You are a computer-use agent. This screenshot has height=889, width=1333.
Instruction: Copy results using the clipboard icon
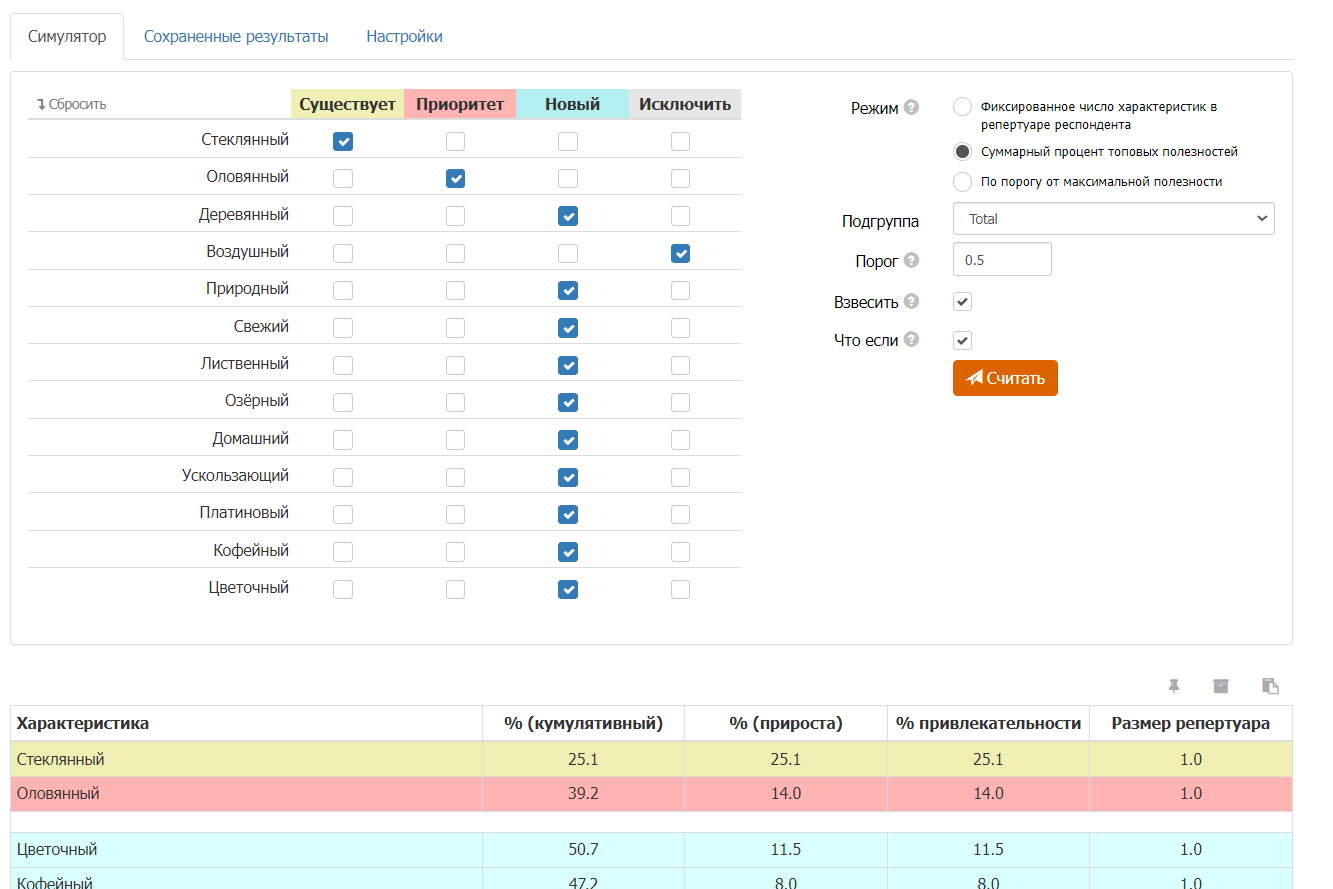coord(1271,686)
